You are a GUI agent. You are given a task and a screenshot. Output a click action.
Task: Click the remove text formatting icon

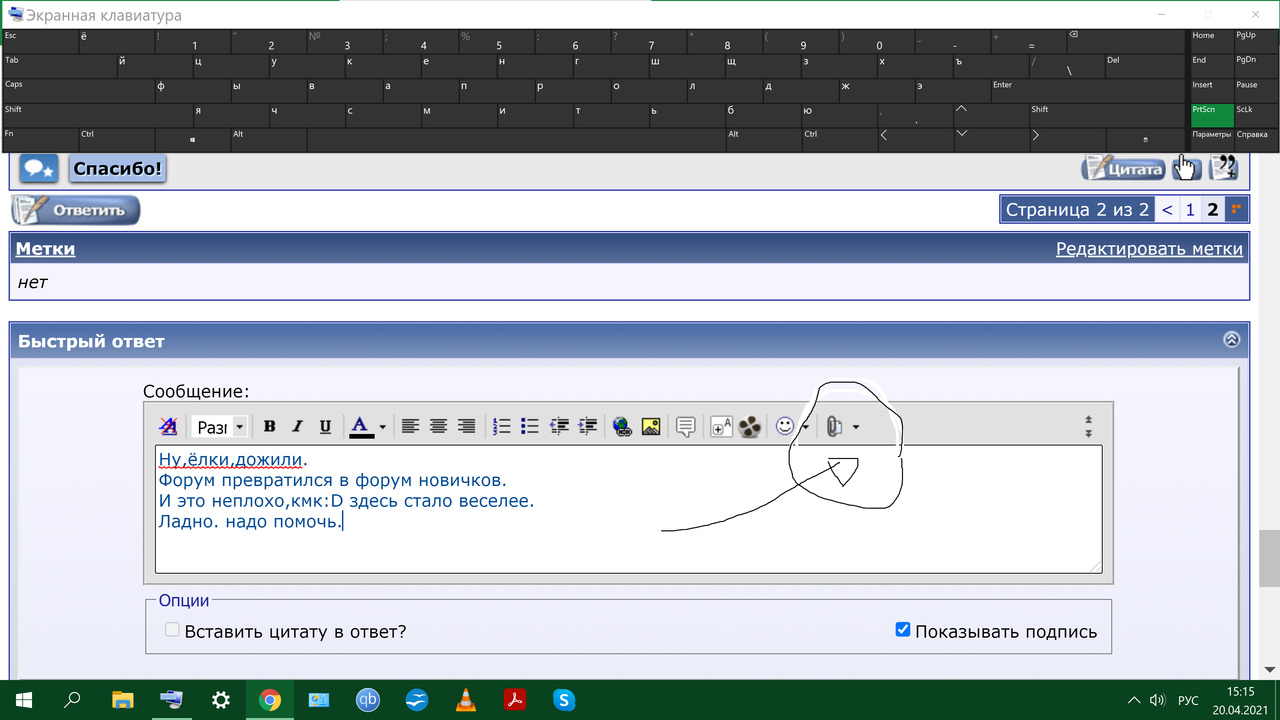168,427
